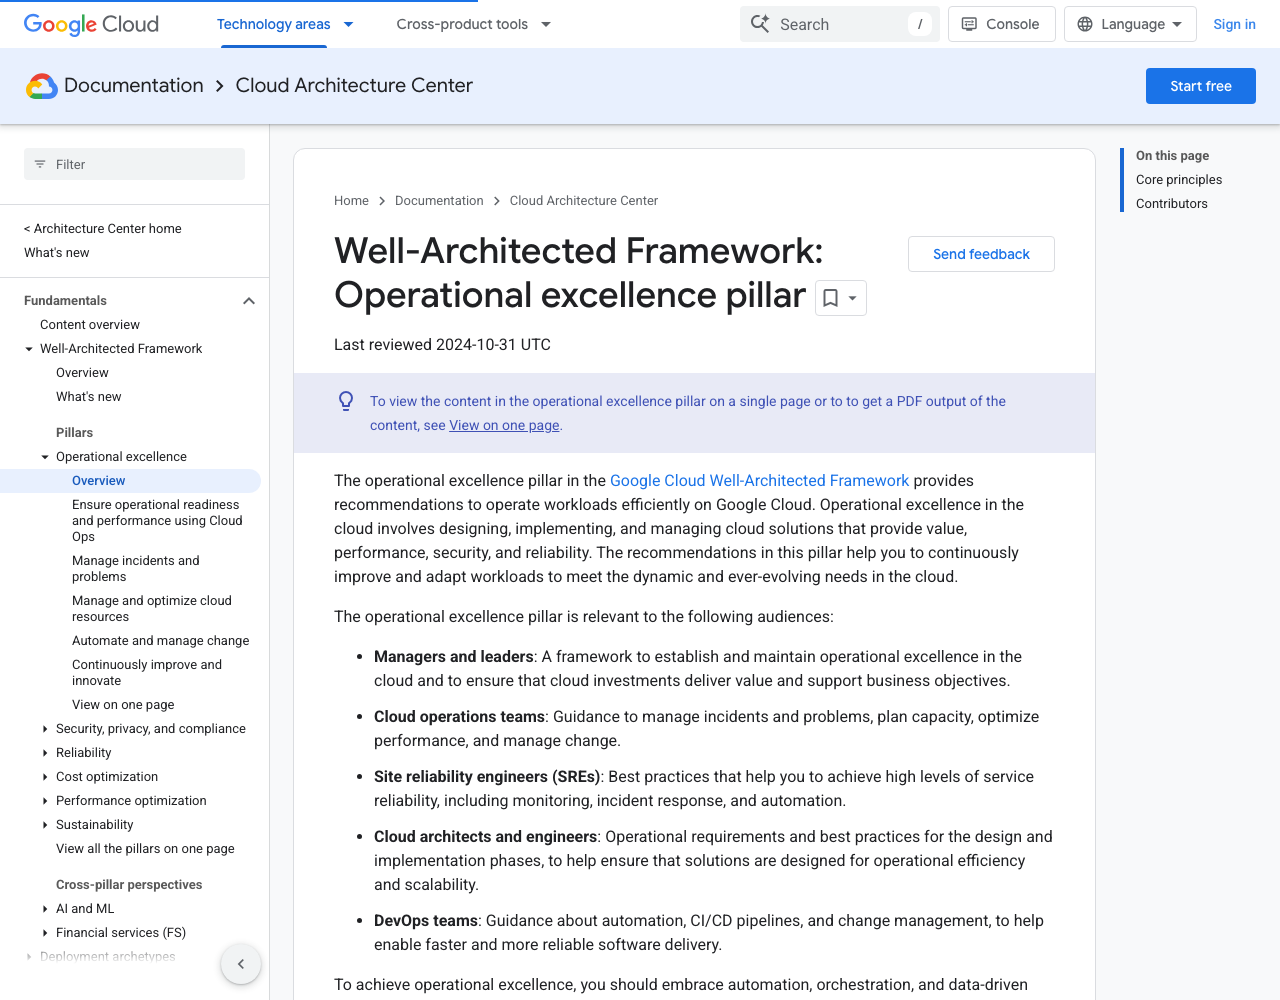This screenshot has height=1000, width=1280.
Task: Open Ensure operational readiness page
Action: coord(157,521)
